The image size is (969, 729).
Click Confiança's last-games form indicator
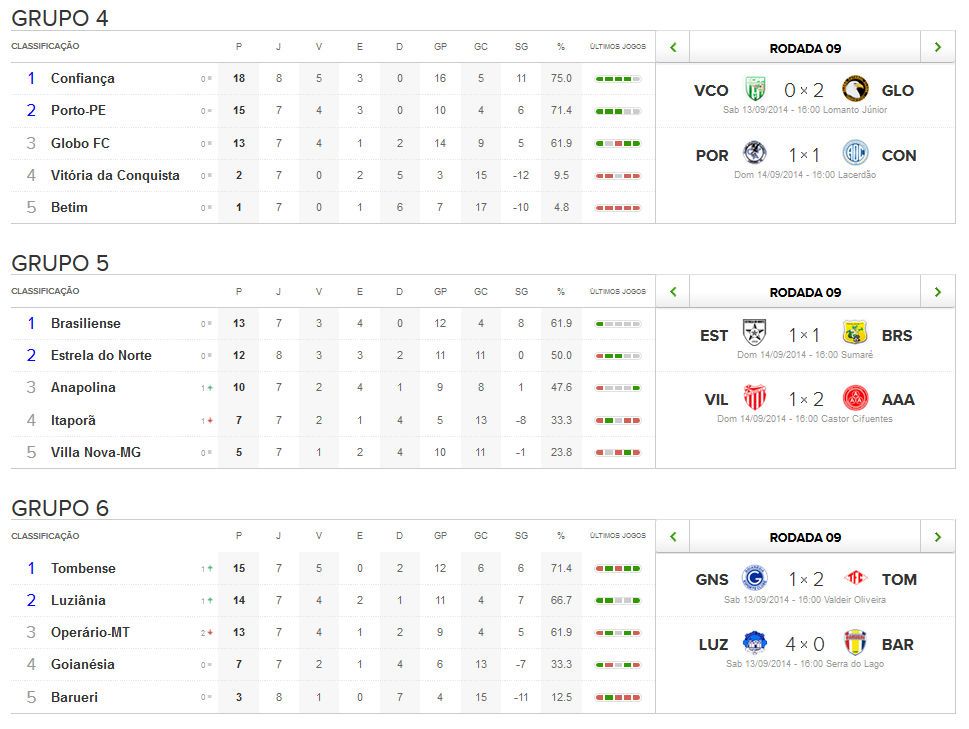[617, 78]
